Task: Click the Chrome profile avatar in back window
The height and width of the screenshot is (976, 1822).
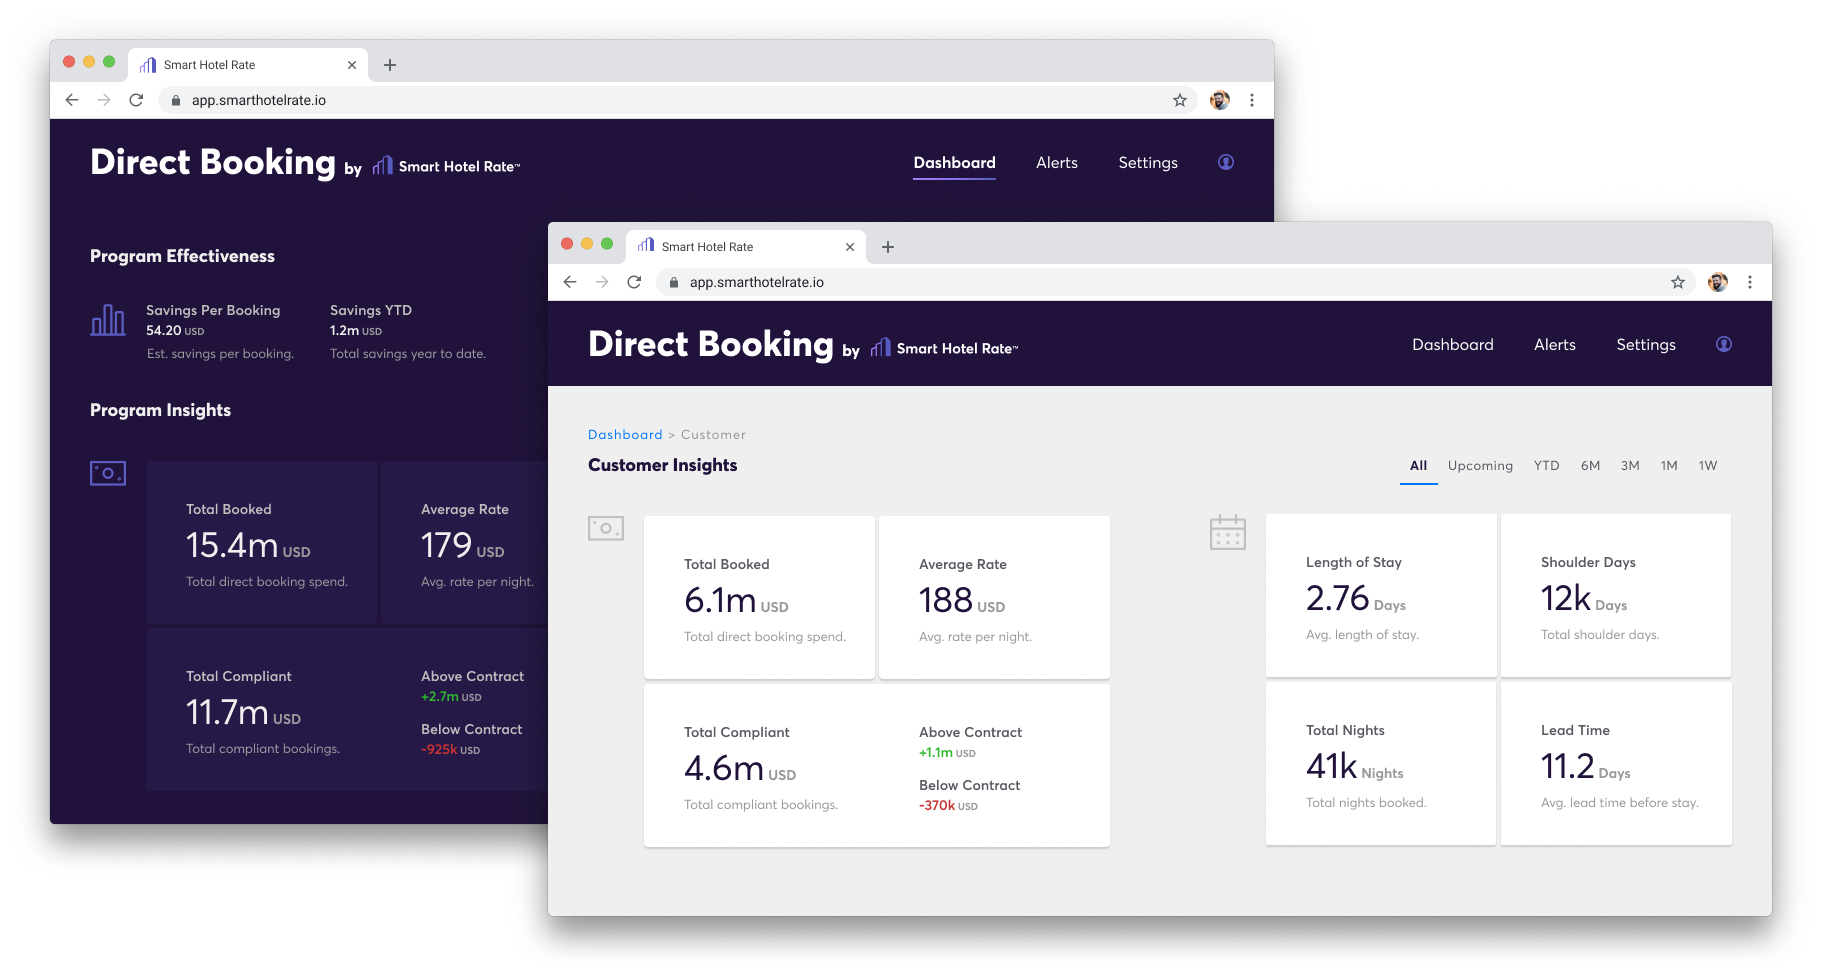Action: pyautogui.click(x=1219, y=100)
